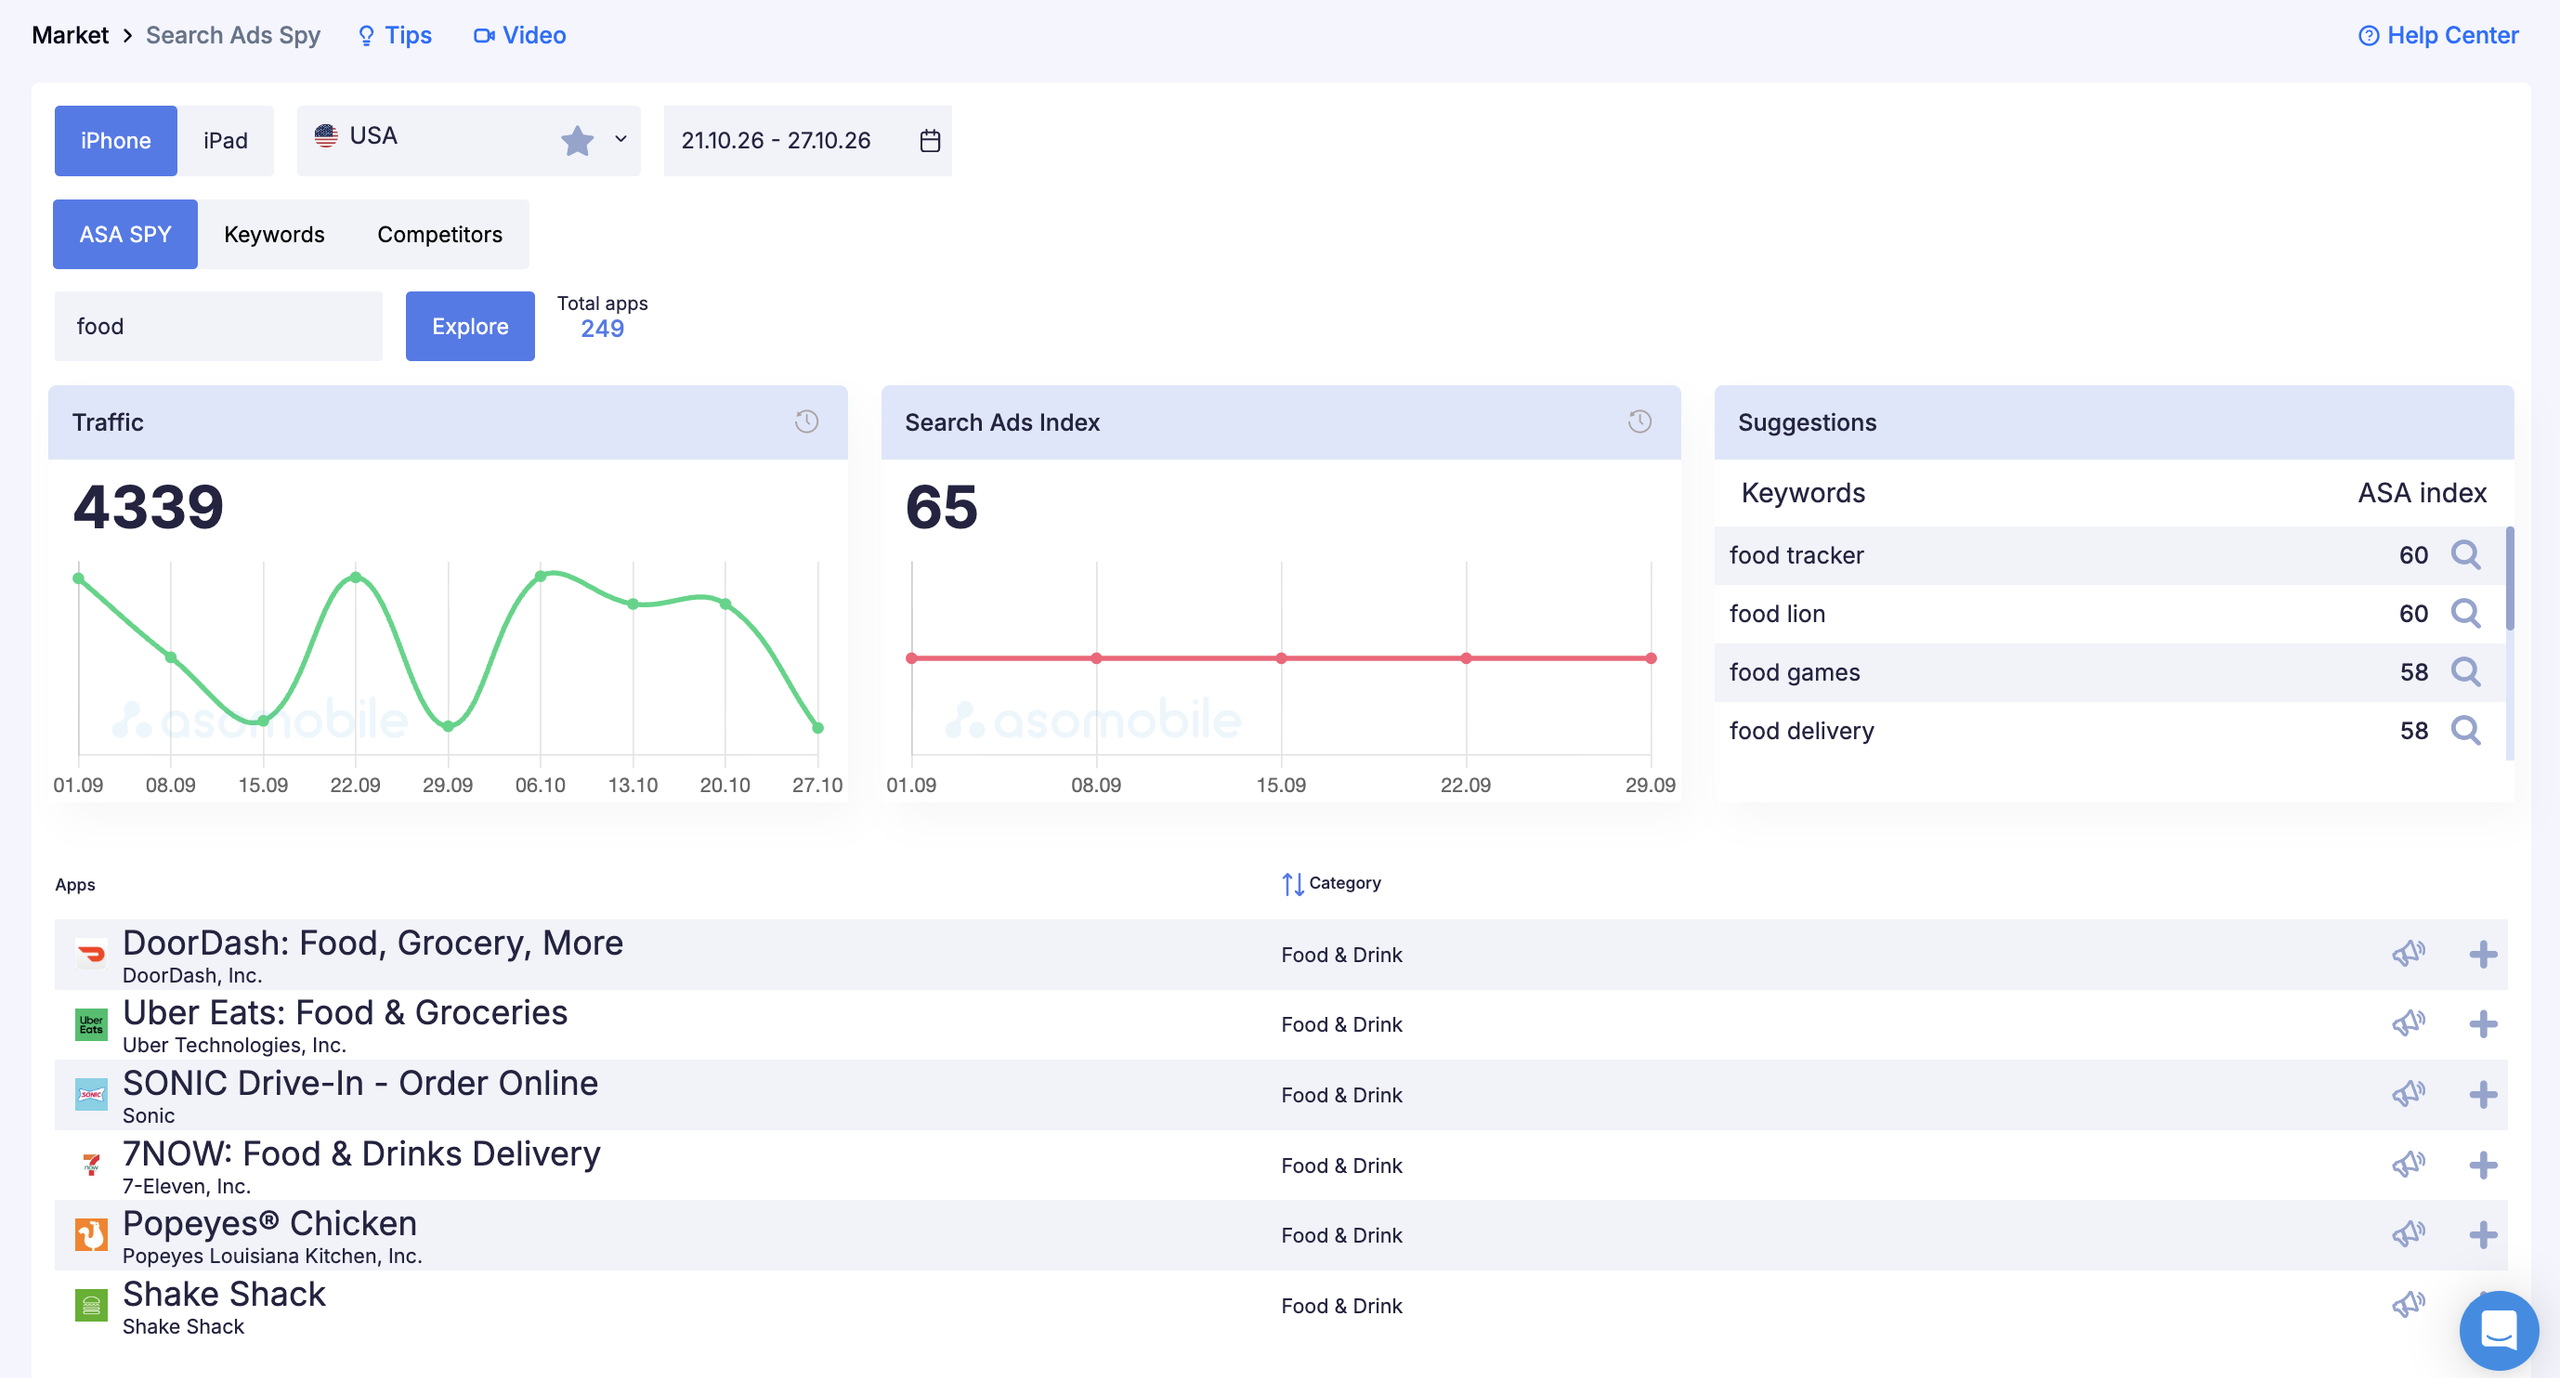Open the Video link

pyautogui.click(x=520, y=36)
